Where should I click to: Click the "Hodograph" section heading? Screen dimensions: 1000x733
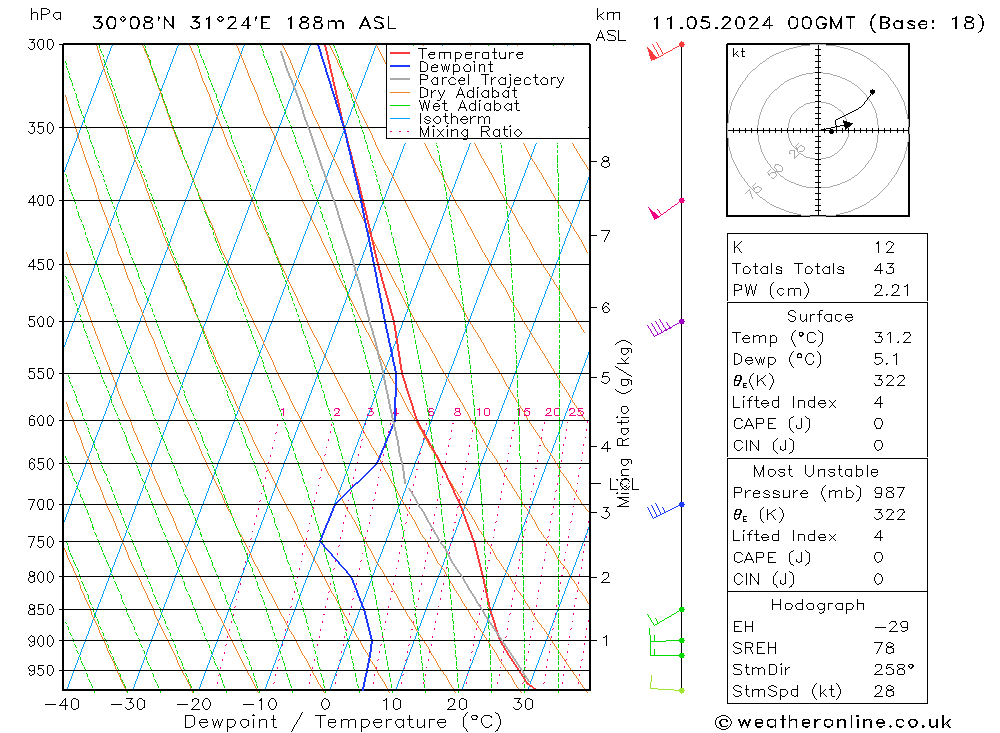pos(818,605)
